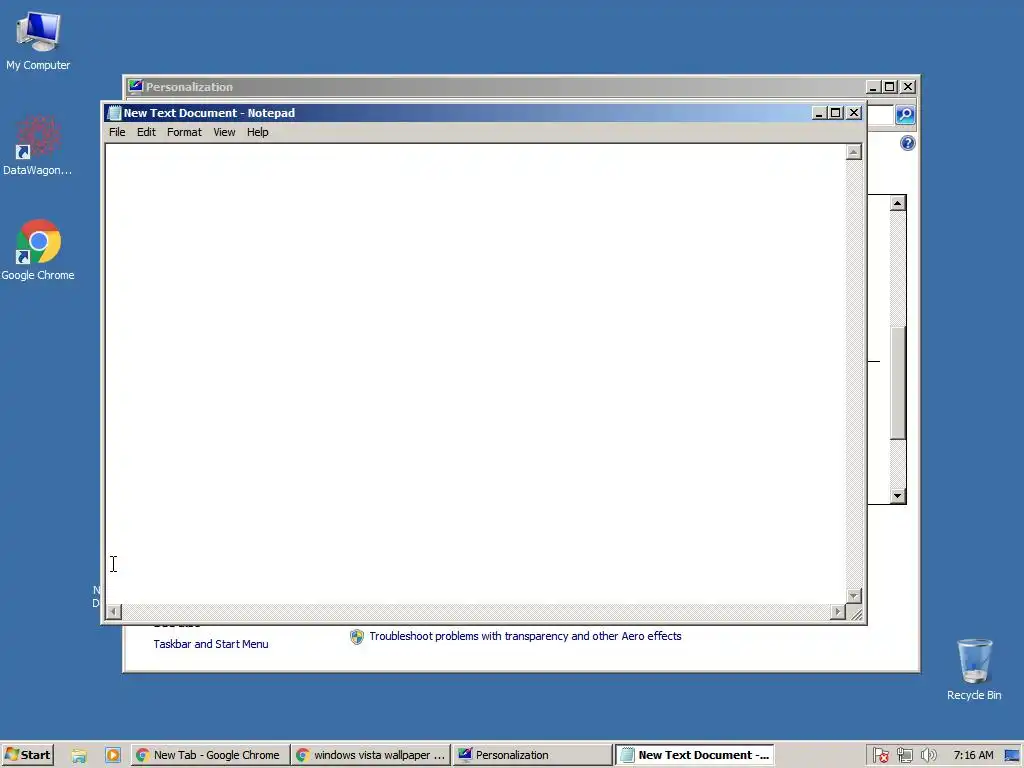Screen dimensions: 1024x768
Task: Click Notepad vertical scrollbar up arrow
Action: 854,152
